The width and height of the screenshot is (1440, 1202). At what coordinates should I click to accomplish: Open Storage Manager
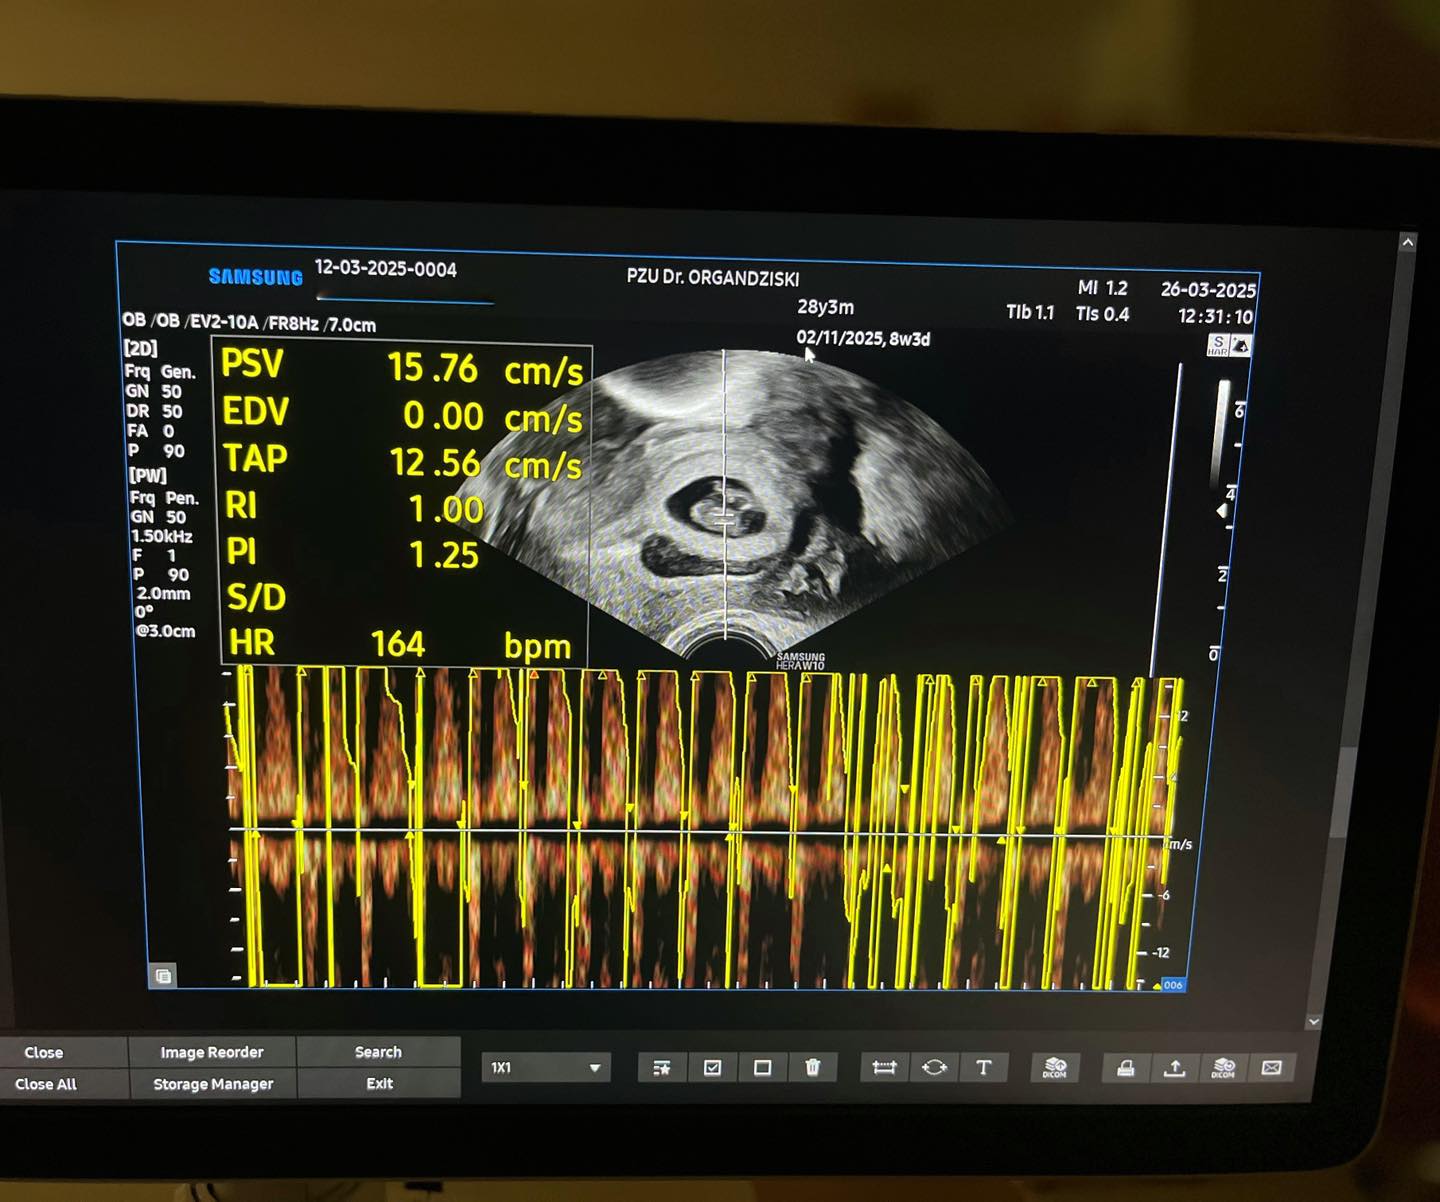click(x=212, y=1084)
